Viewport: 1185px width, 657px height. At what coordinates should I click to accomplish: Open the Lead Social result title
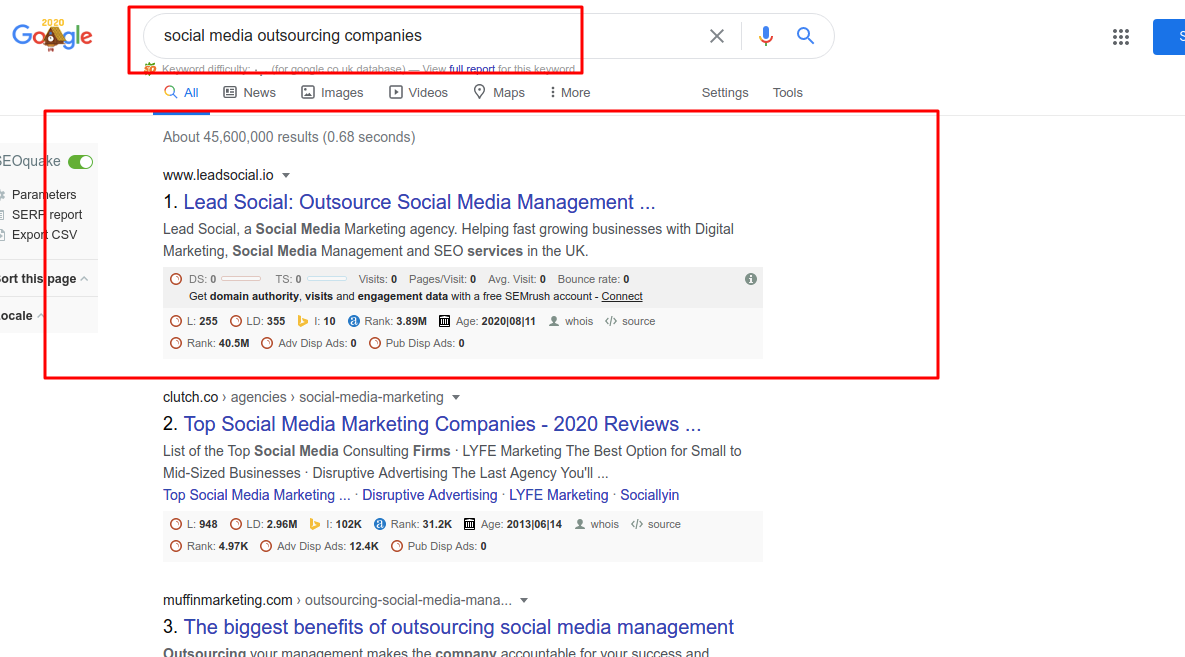[419, 202]
